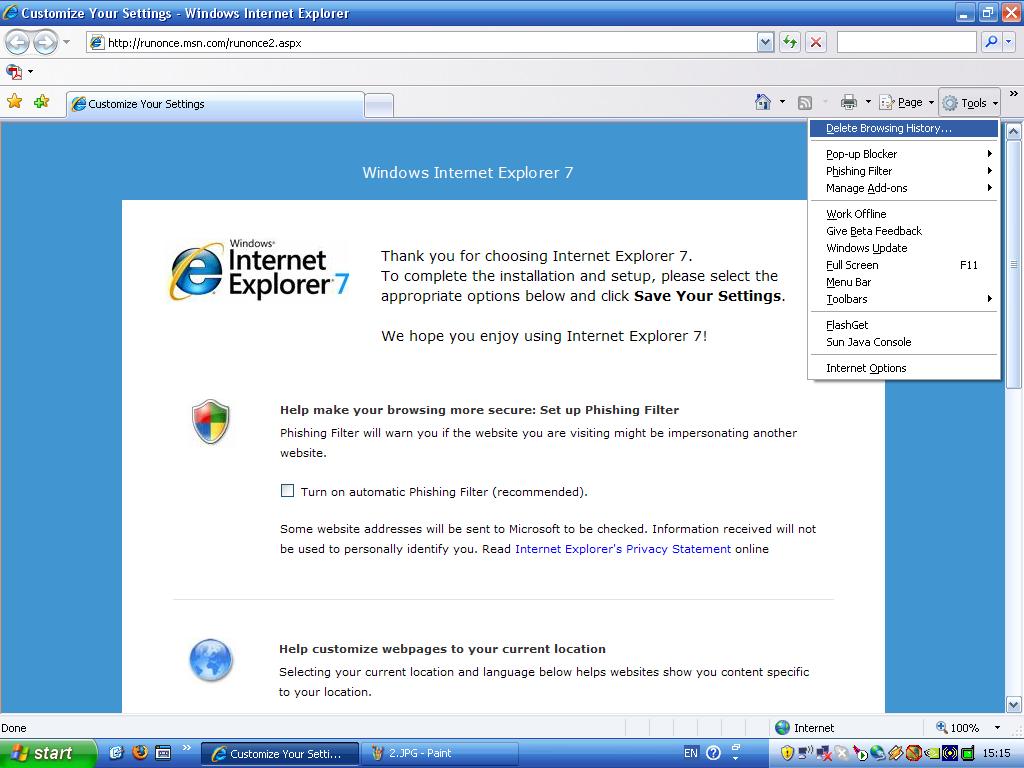This screenshot has height=768, width=1024.
Task: Click the Tools menu button
Action: click(x=970, y=103)
